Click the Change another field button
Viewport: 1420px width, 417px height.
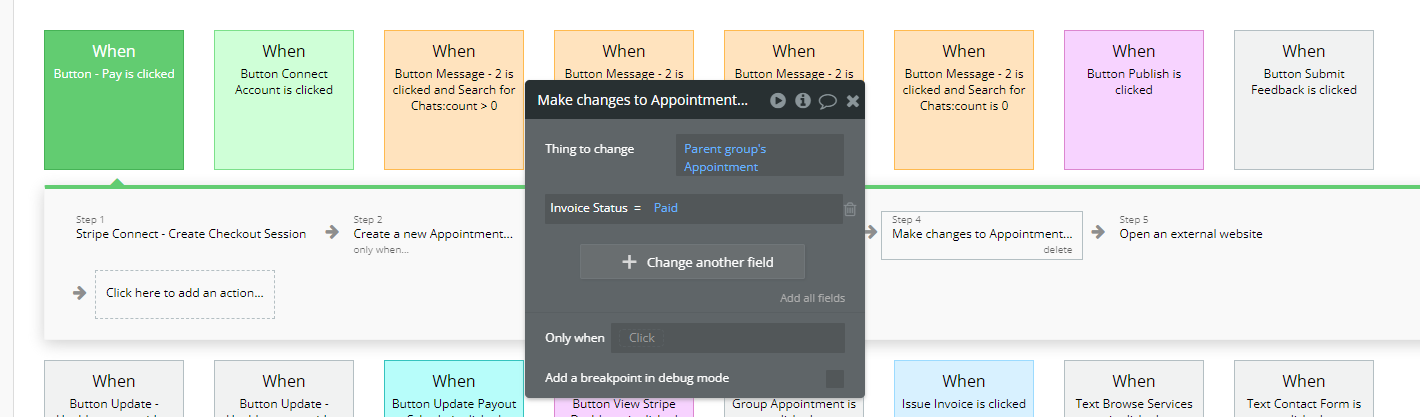click(x=692, y=262)
